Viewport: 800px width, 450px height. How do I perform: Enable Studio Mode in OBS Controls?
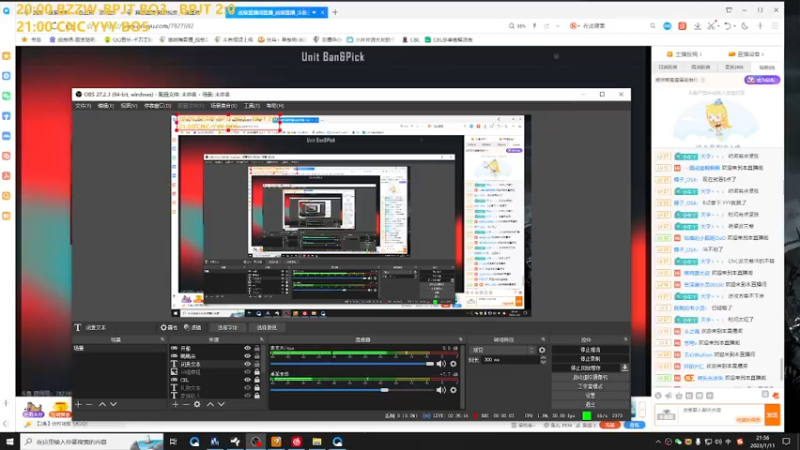tap(590, 386)
